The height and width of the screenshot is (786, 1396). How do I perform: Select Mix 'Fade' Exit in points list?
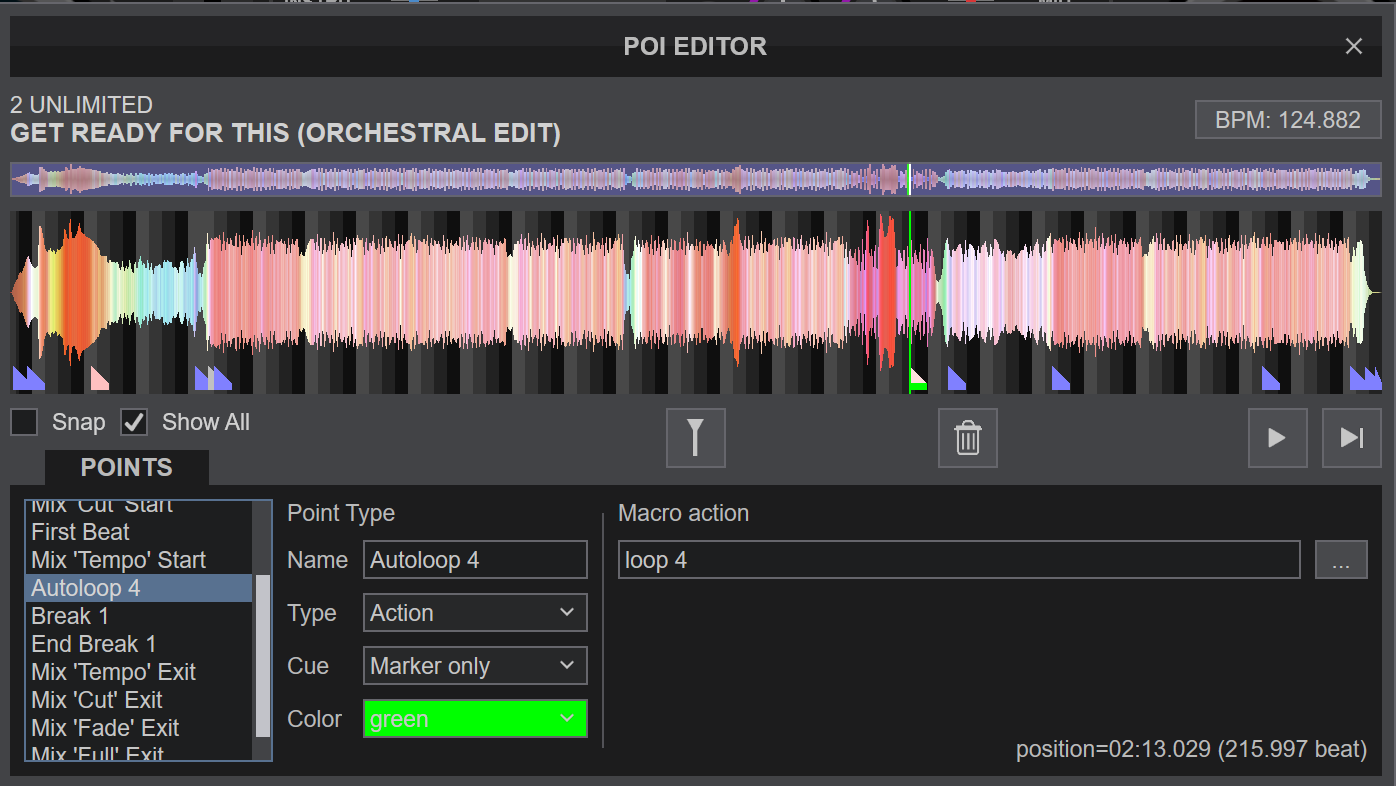(x=139, y=728)
